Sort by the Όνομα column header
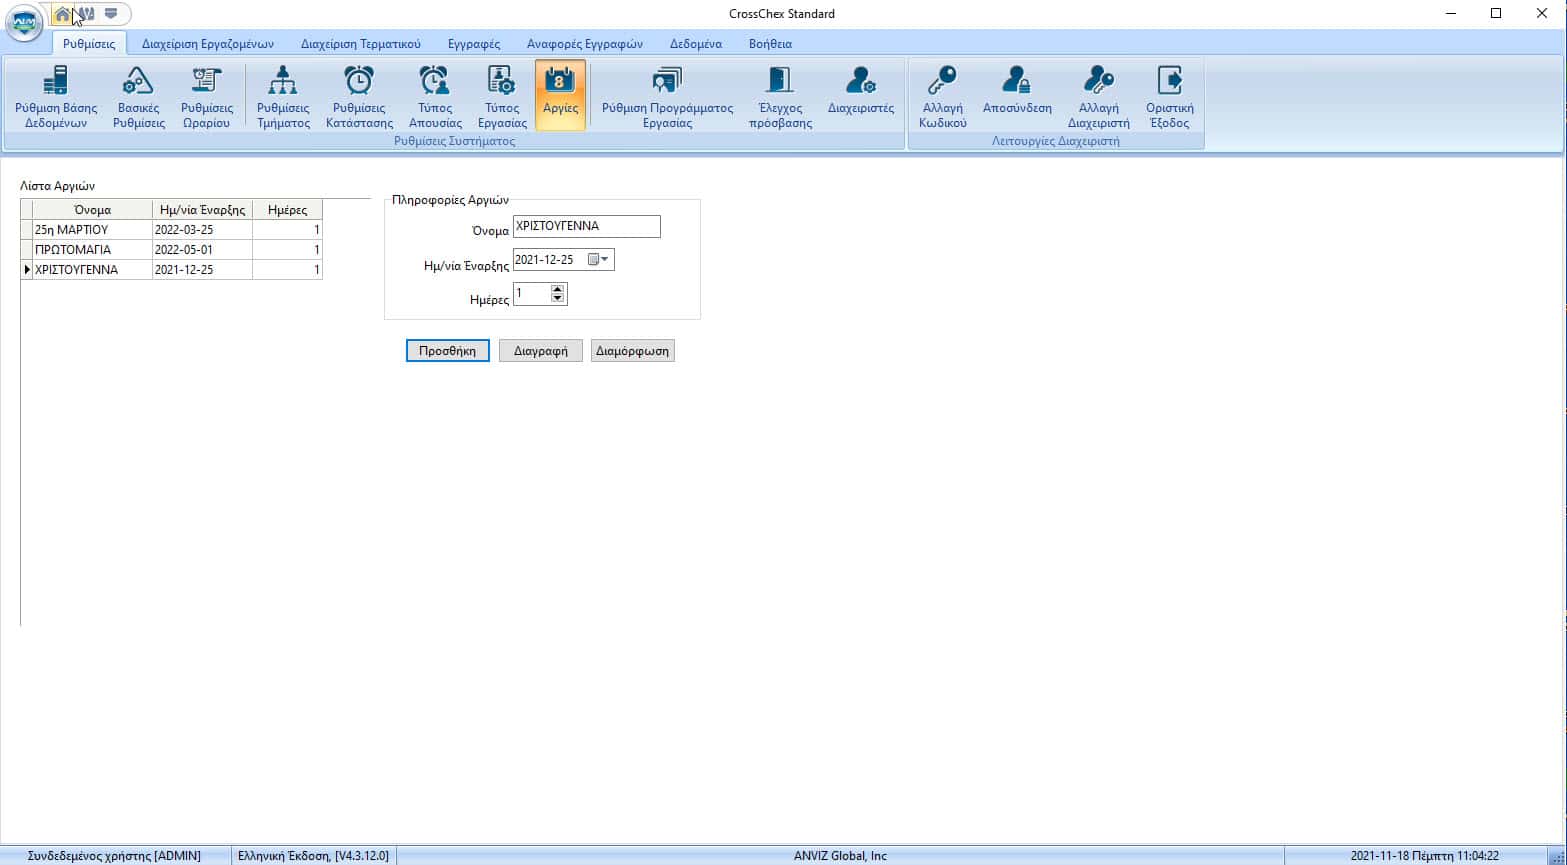The height and width of the screenshot is (865, 1567). click(93, 210)
